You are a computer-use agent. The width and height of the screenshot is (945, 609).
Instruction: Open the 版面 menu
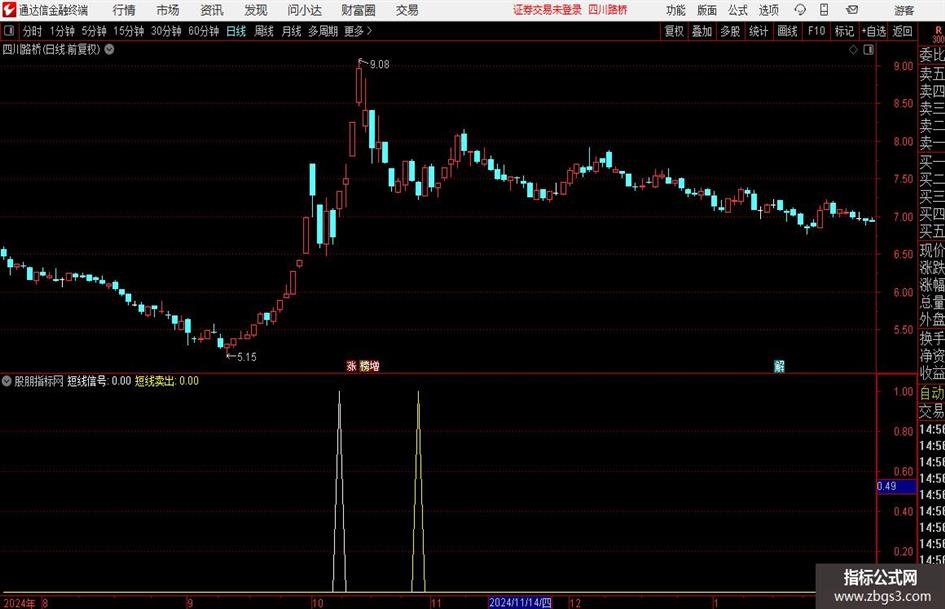707,10
